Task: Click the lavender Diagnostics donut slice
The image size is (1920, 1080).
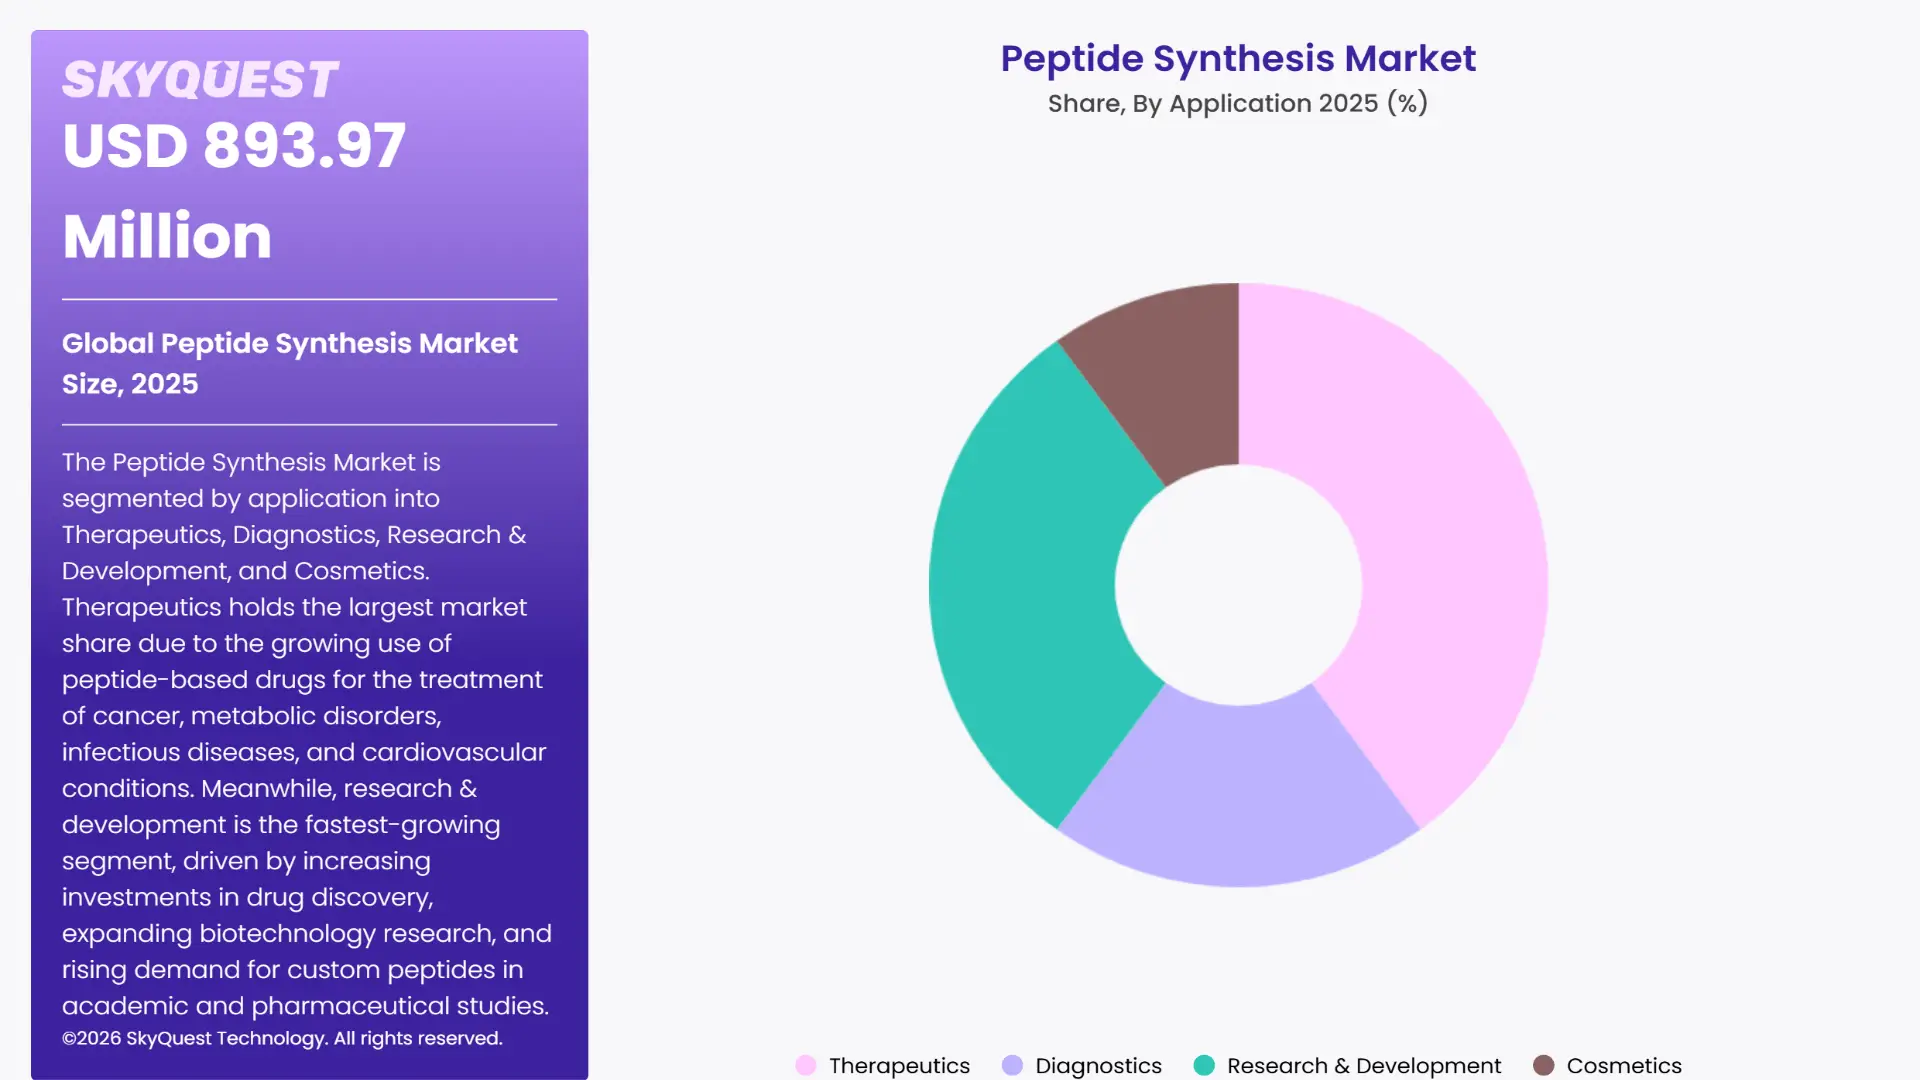Action: point(1238,795)
